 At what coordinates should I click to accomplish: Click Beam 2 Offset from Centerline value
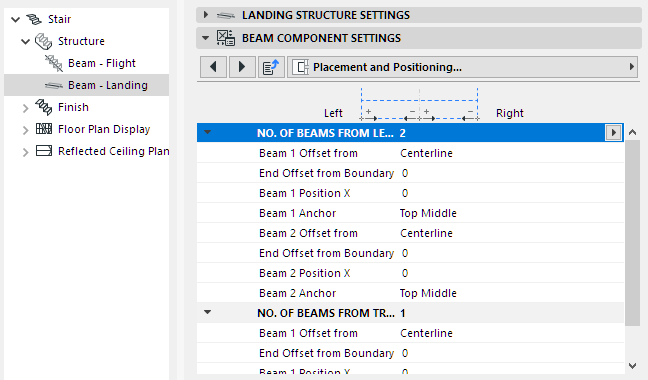pos(426,233)
